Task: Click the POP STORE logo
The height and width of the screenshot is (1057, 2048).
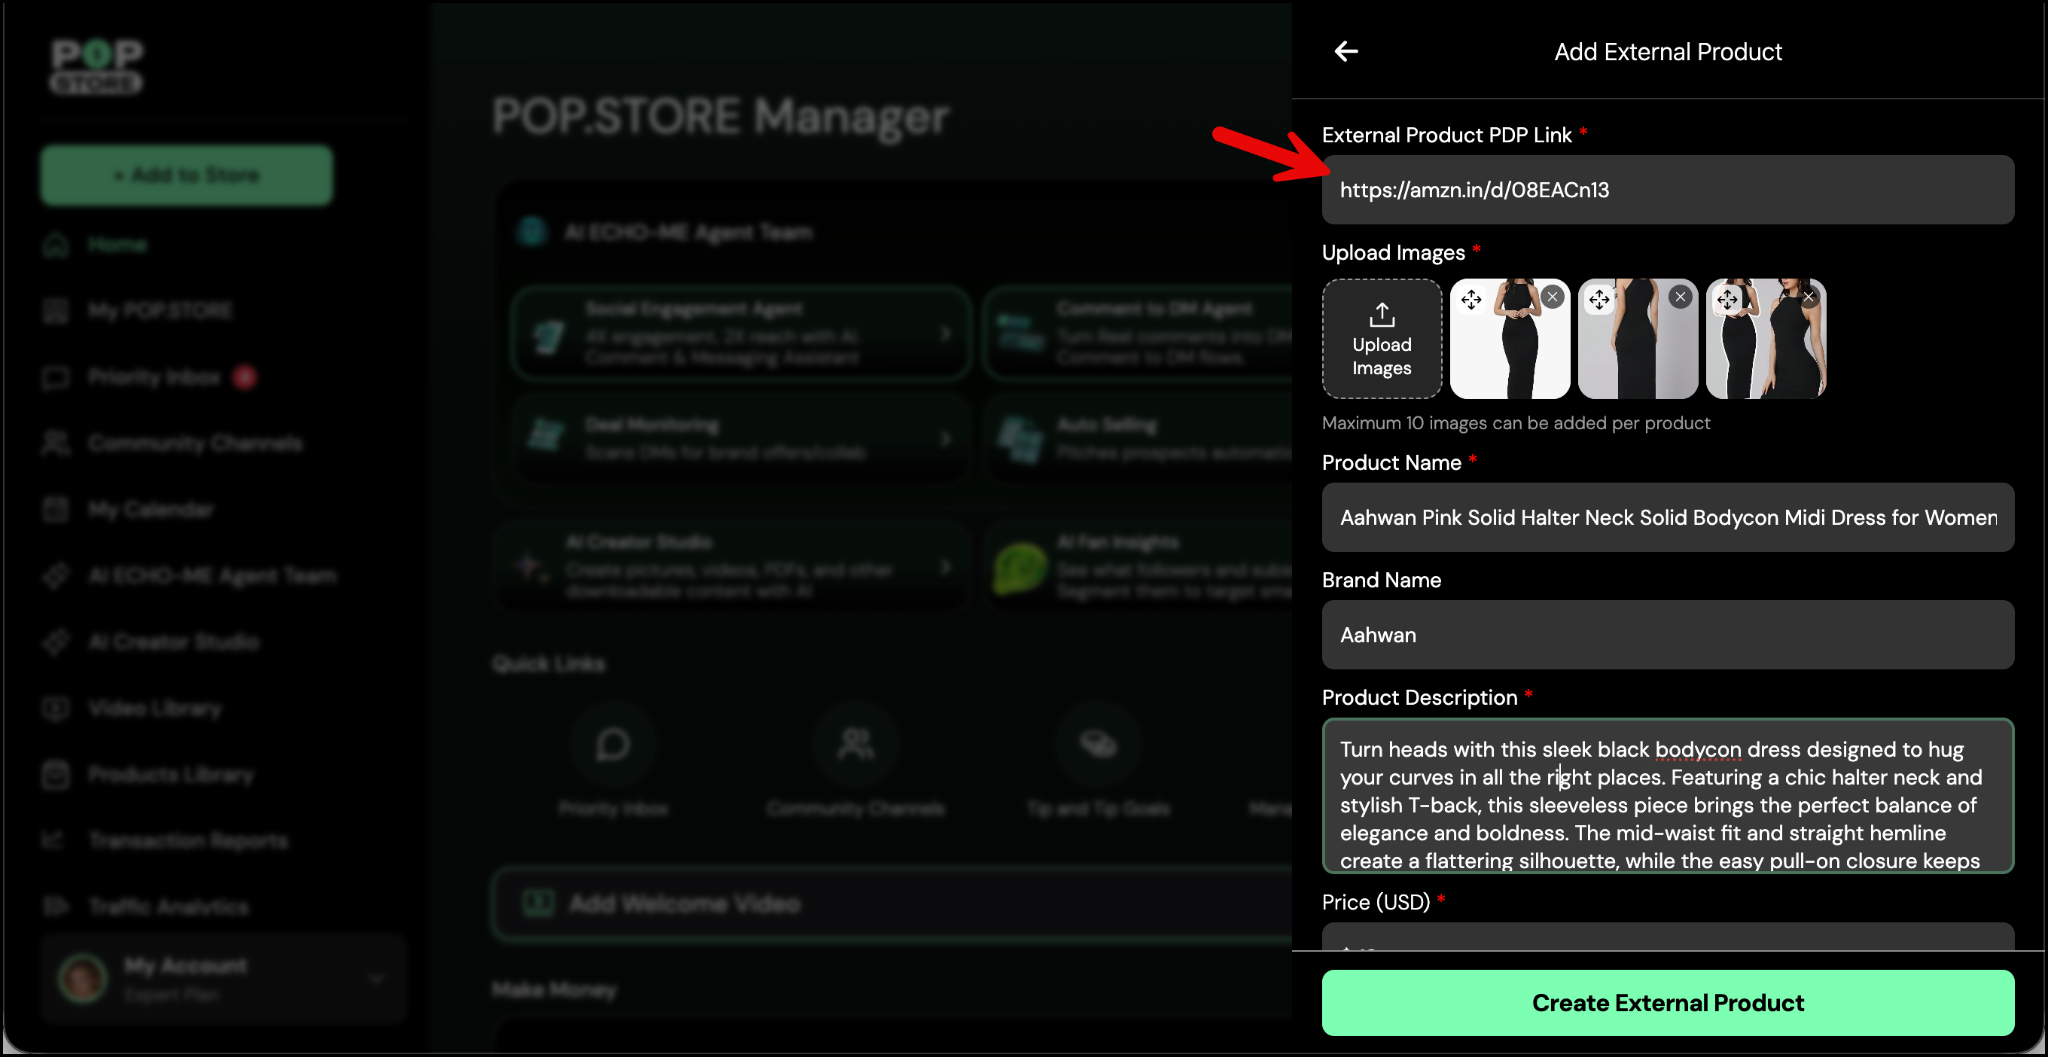Action: pyautogui.click(x=97, y=66)
